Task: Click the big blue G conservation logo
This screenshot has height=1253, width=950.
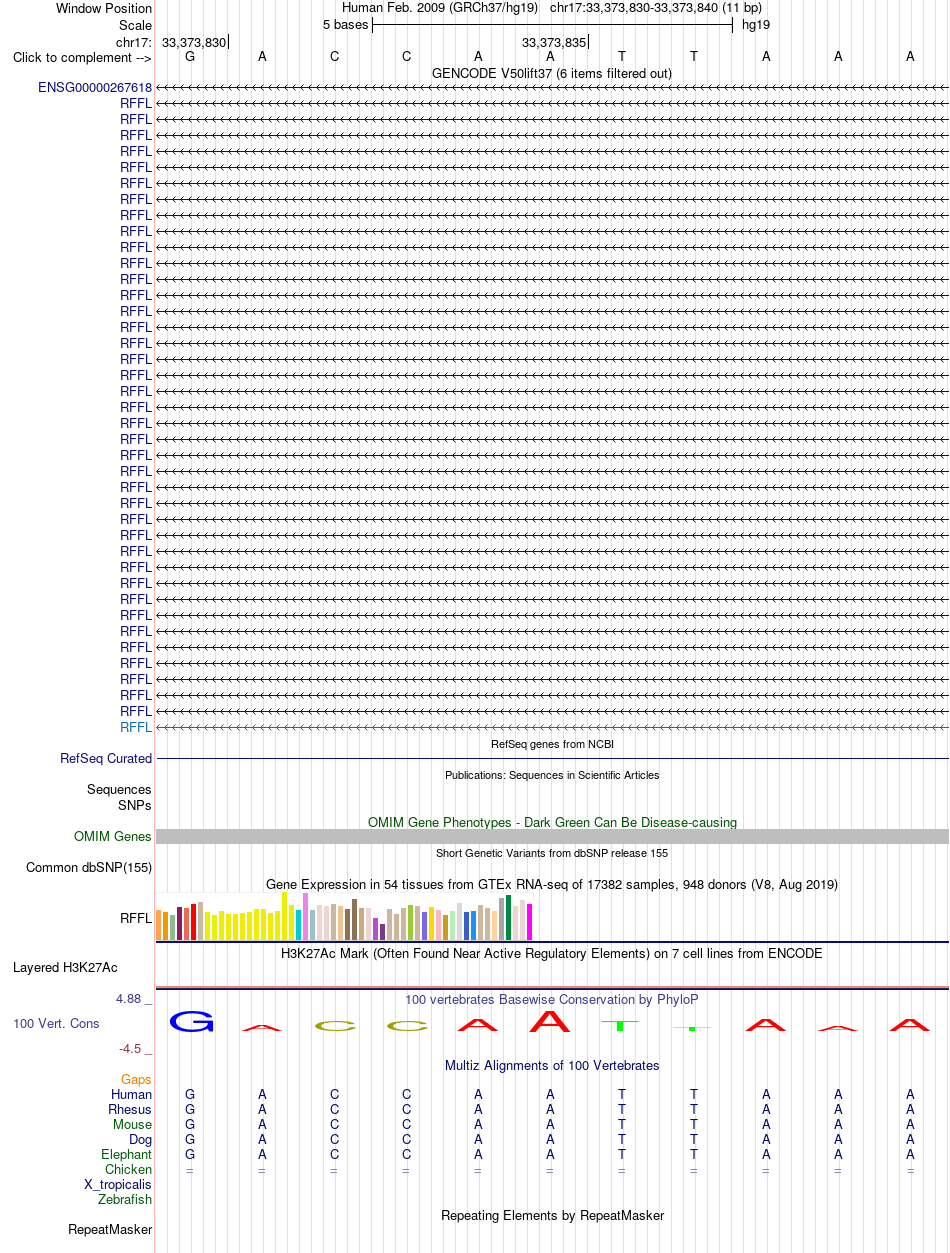Action: [x=191, y=1021]
